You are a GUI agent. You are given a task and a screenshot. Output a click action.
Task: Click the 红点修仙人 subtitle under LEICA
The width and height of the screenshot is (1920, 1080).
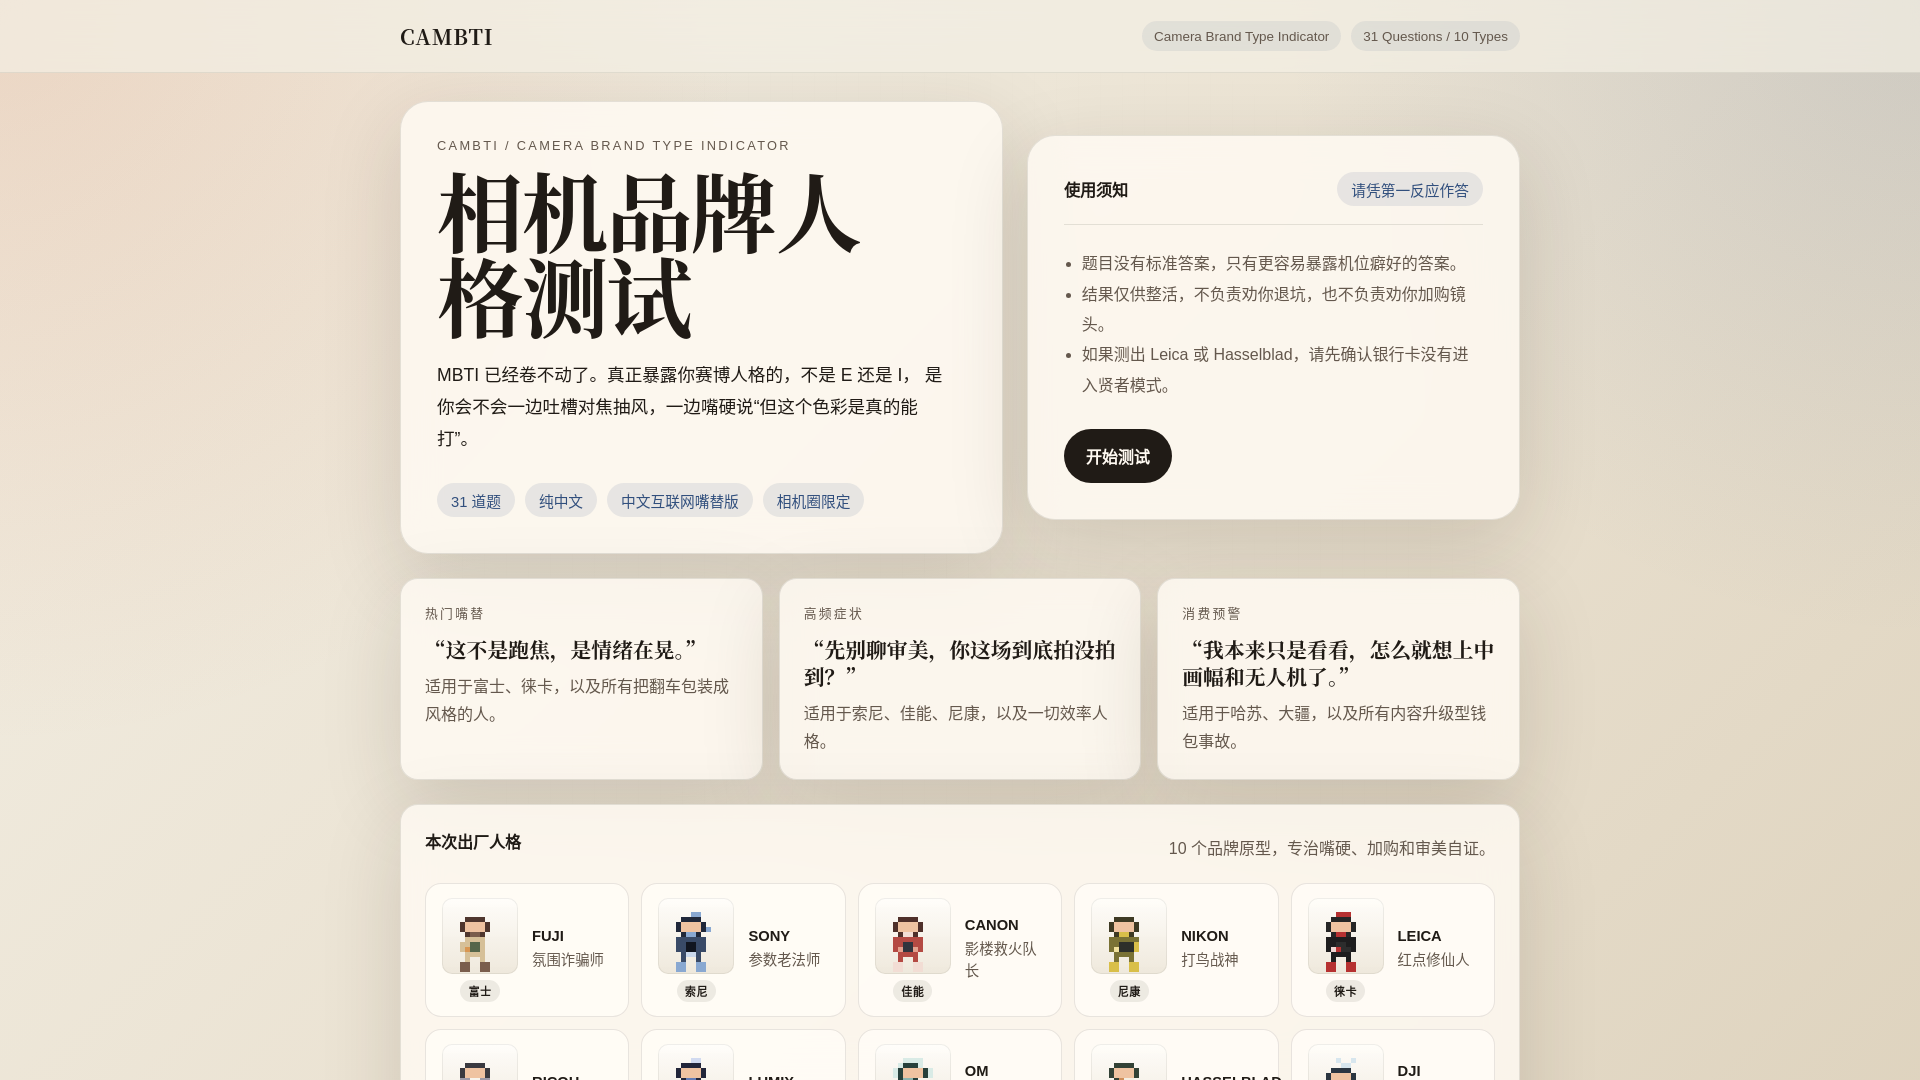pyautogui.click(x=1433, y=960)
